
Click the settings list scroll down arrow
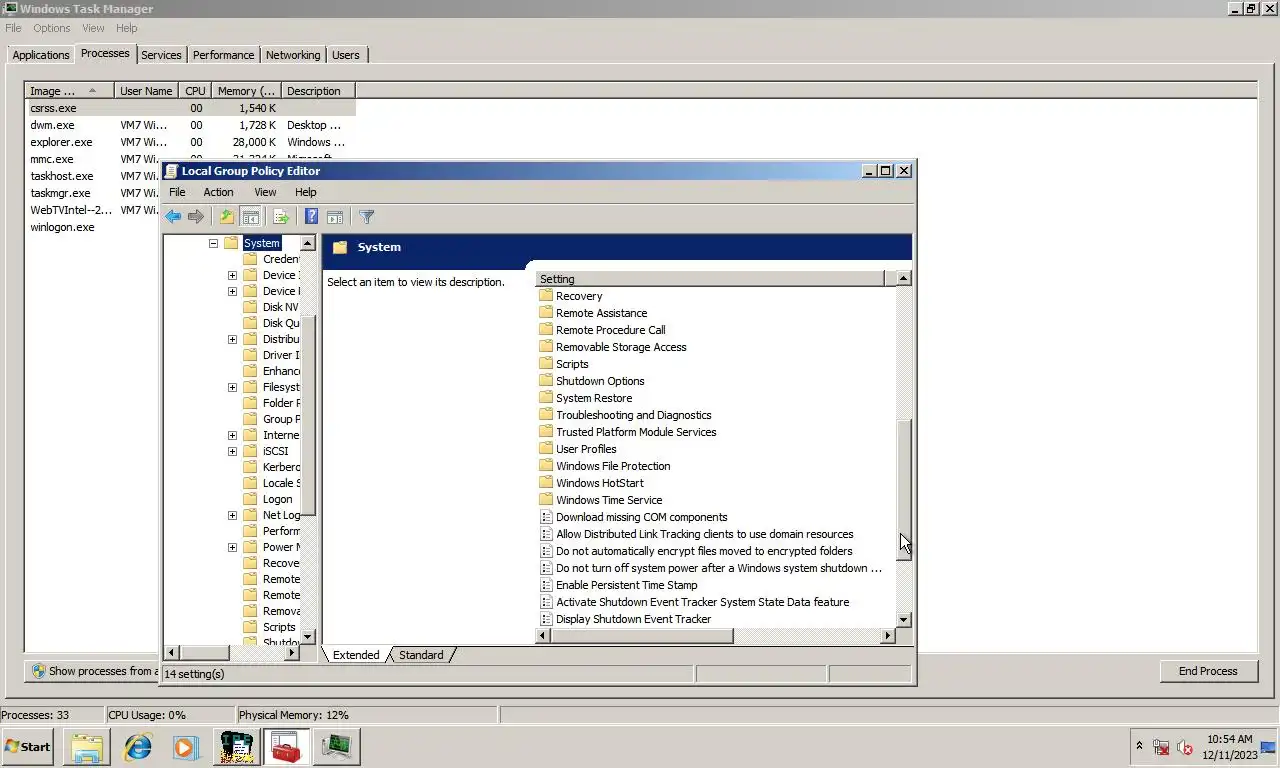(904, 619)
